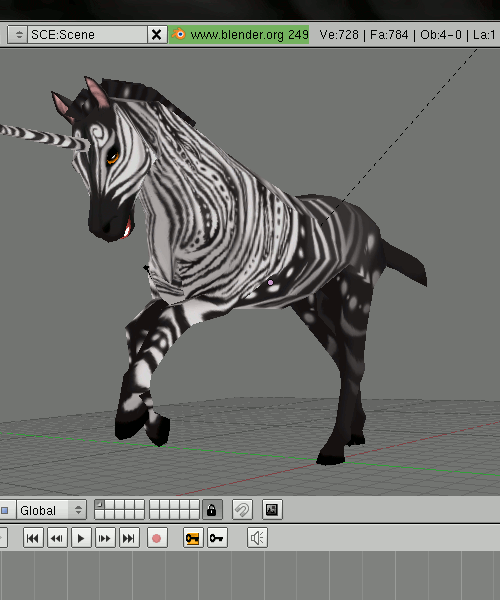Image resolution: width=500 pixels, height=600 pixels.
Task: Activate the first layer button in grid
Action: coord(99,505)
